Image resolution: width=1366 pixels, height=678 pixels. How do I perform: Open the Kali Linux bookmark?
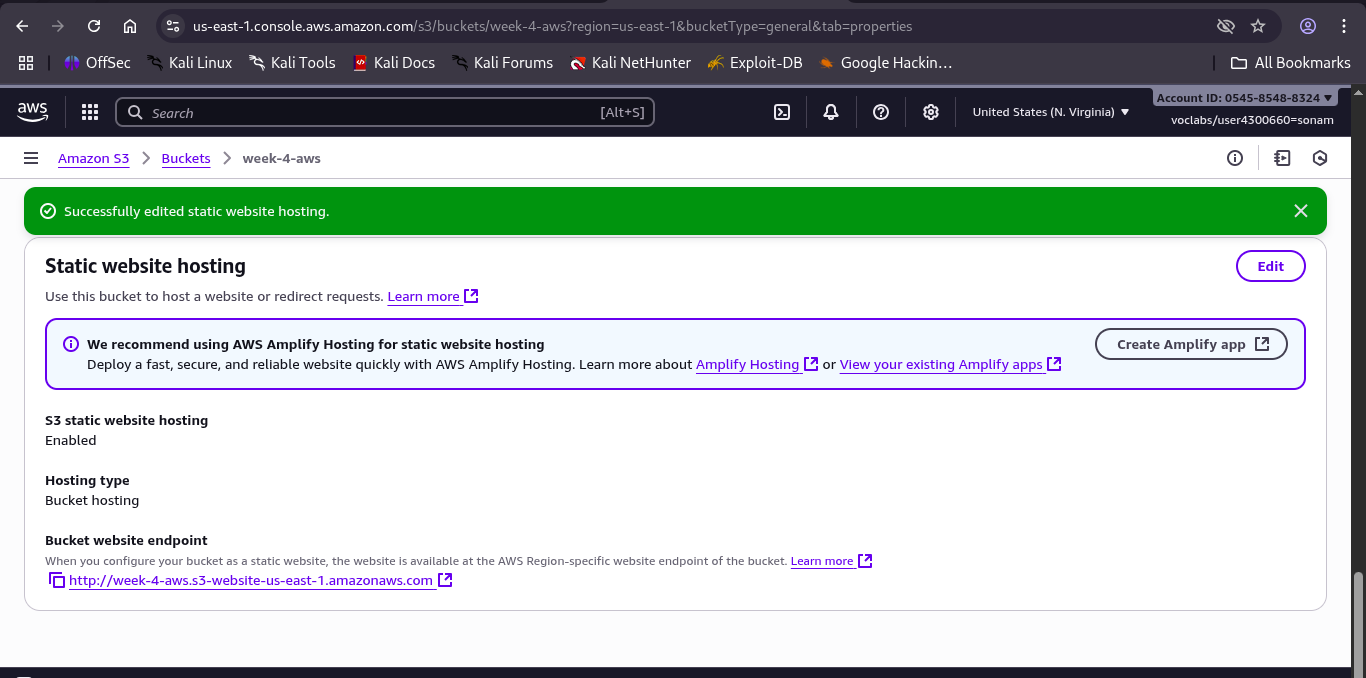(x=190, y=62)
